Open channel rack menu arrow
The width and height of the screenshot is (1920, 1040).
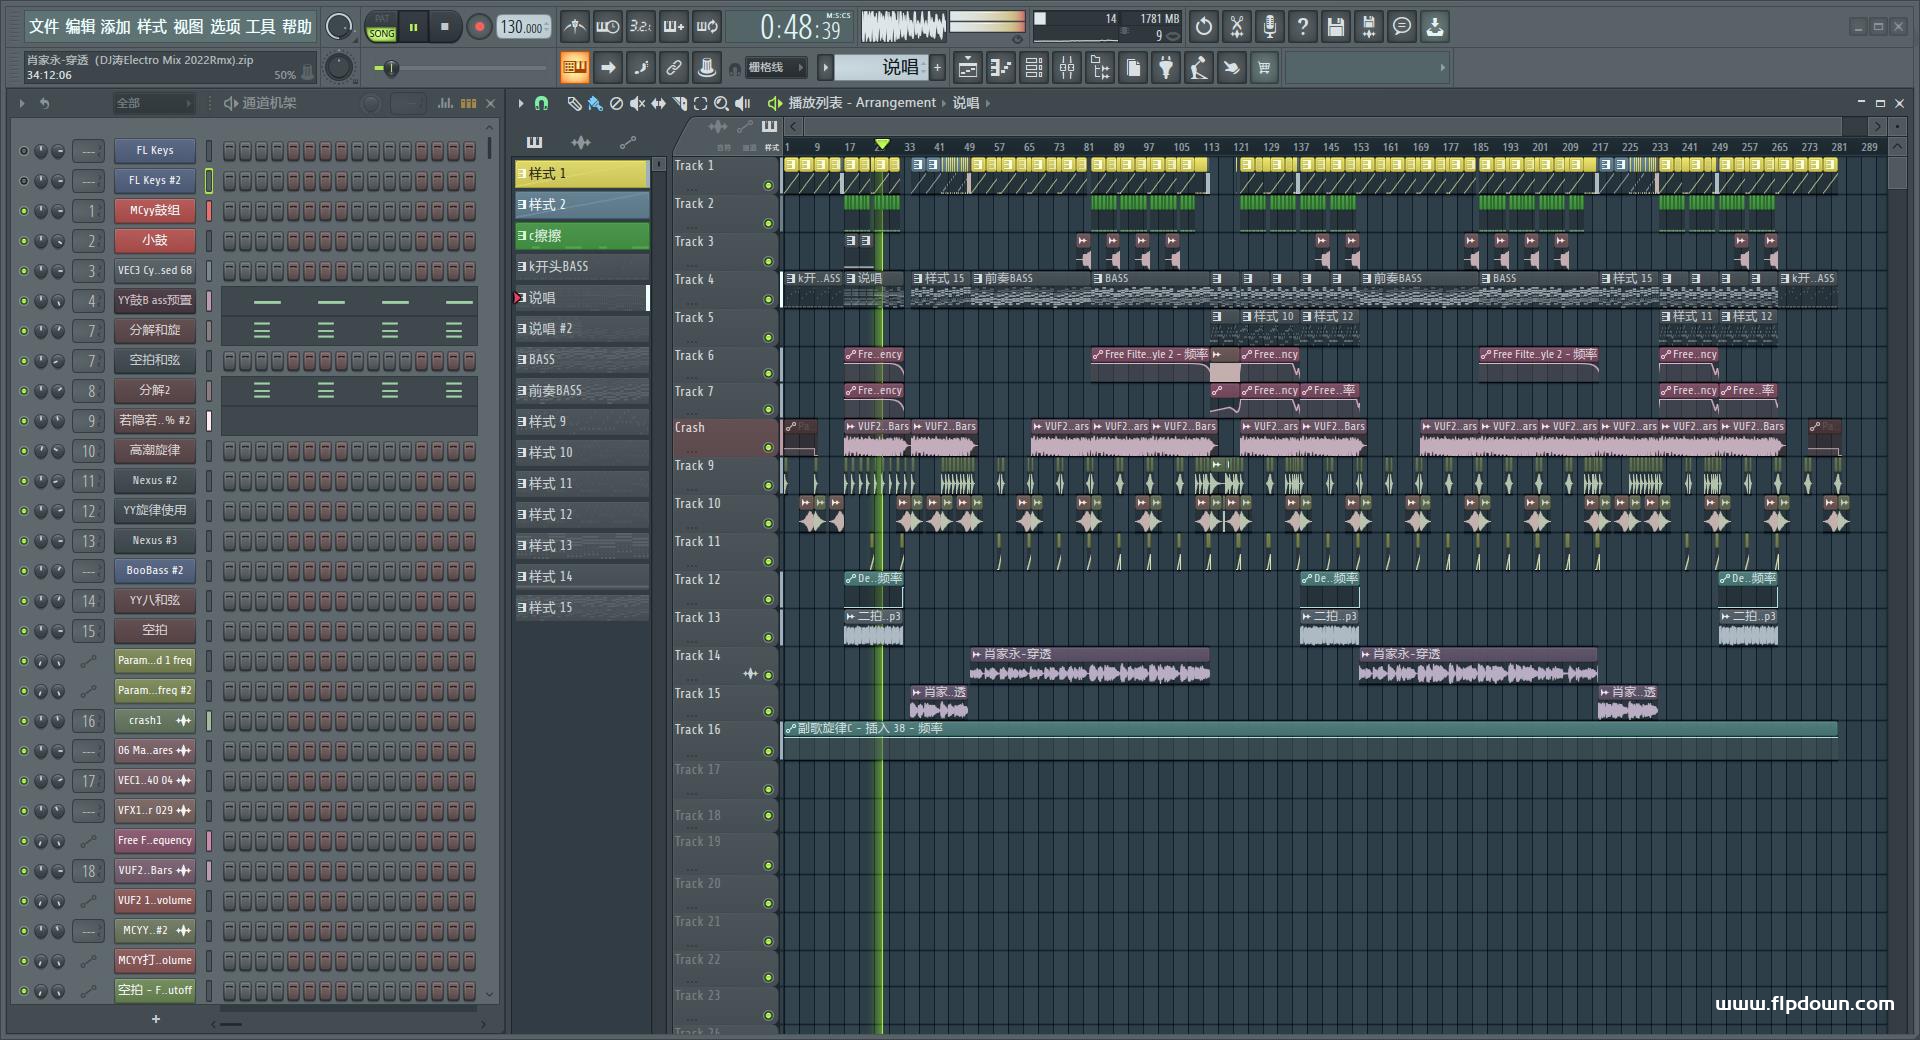point(22,103)
